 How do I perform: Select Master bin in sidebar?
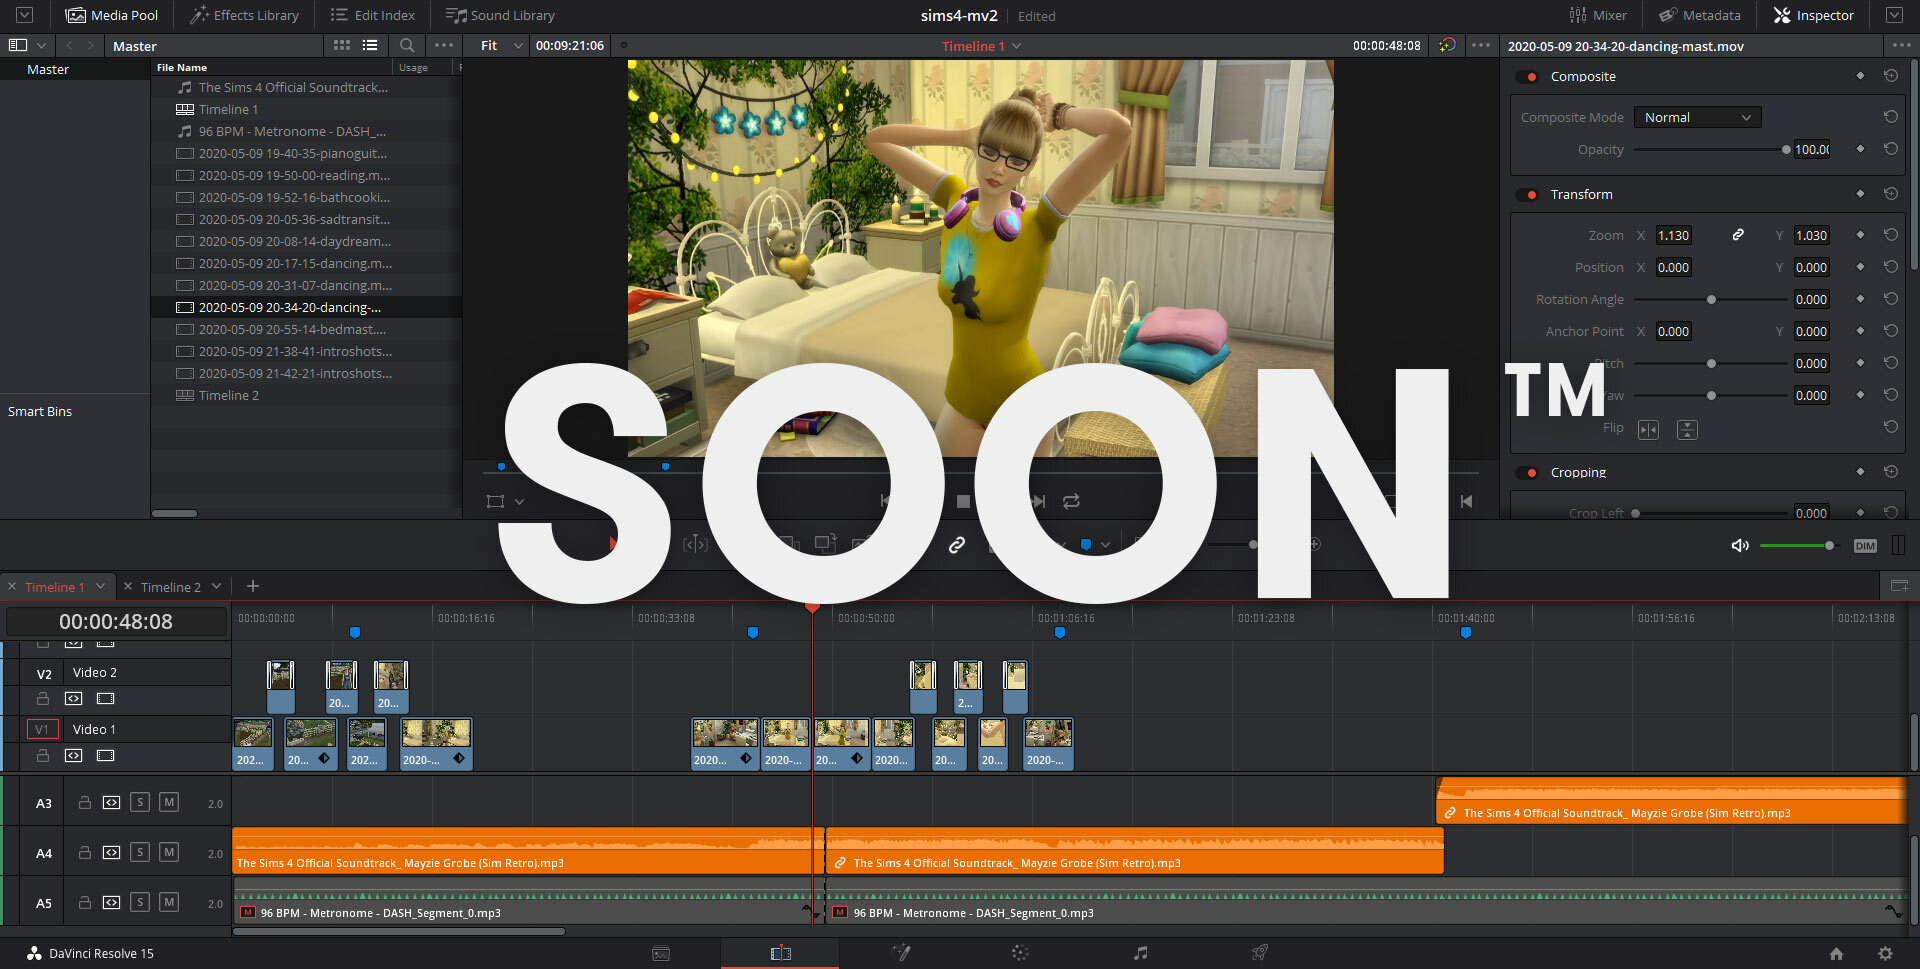click(x=48, y=69)
